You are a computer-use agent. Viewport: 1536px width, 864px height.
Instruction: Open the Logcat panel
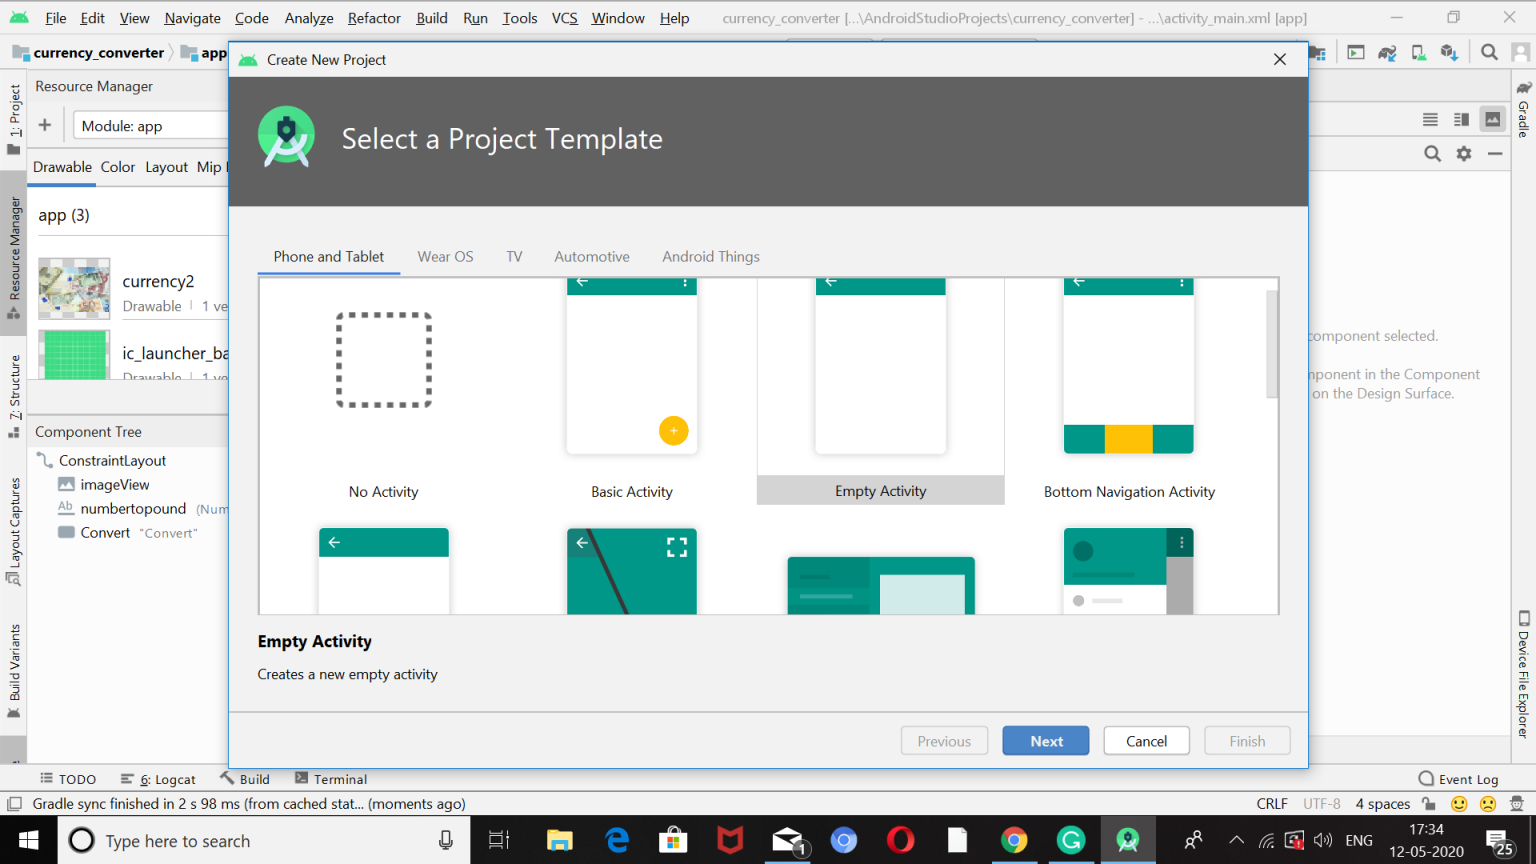tap(166, 778)
